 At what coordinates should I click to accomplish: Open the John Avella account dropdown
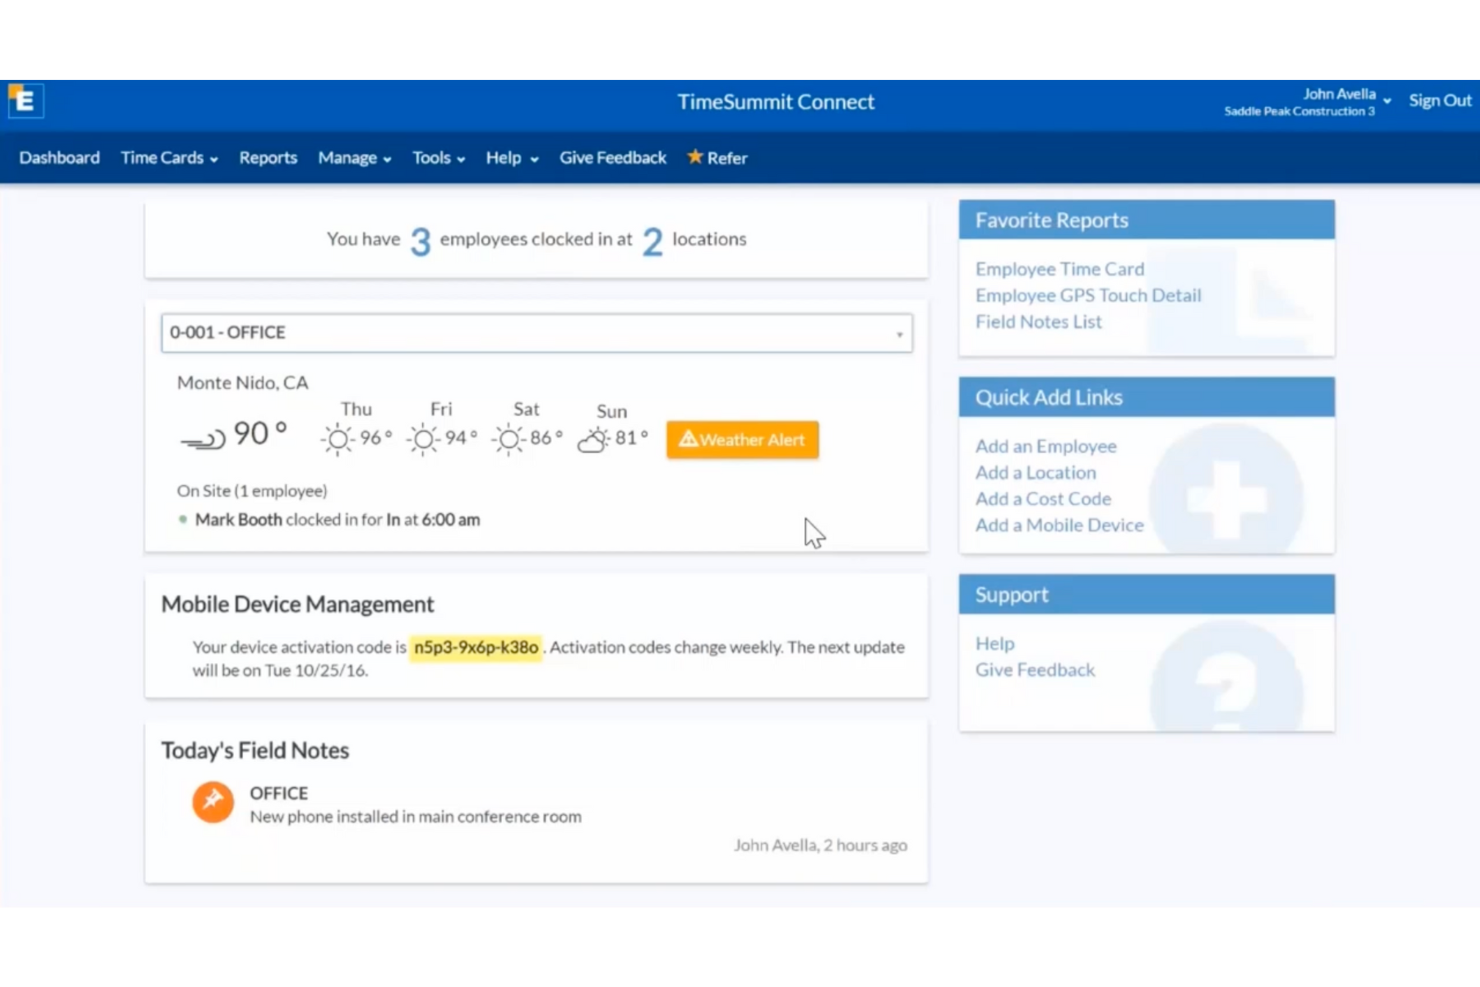[1347, 97]
